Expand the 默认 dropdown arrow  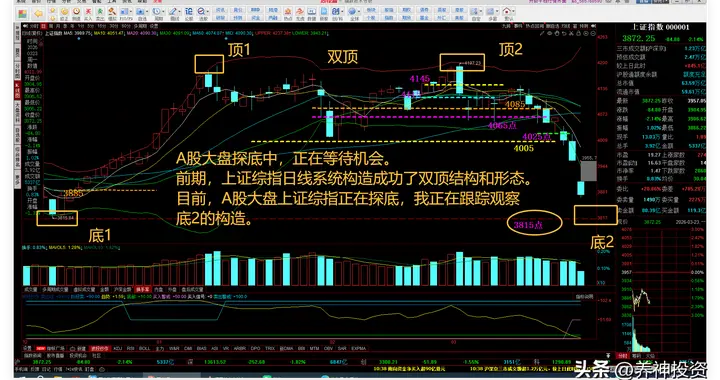513,11
